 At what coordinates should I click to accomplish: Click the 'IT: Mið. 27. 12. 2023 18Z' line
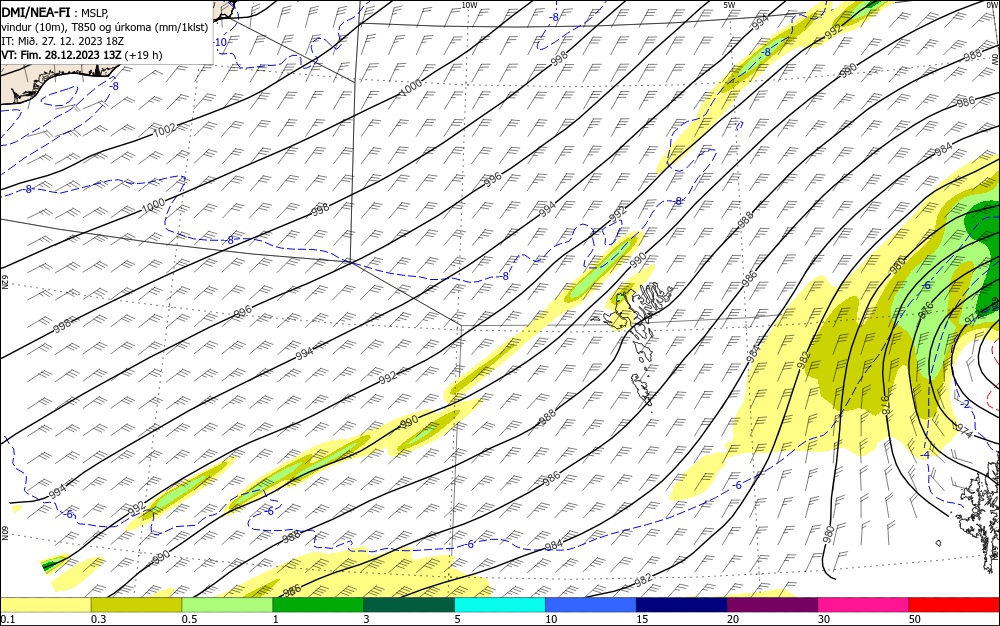62,41
